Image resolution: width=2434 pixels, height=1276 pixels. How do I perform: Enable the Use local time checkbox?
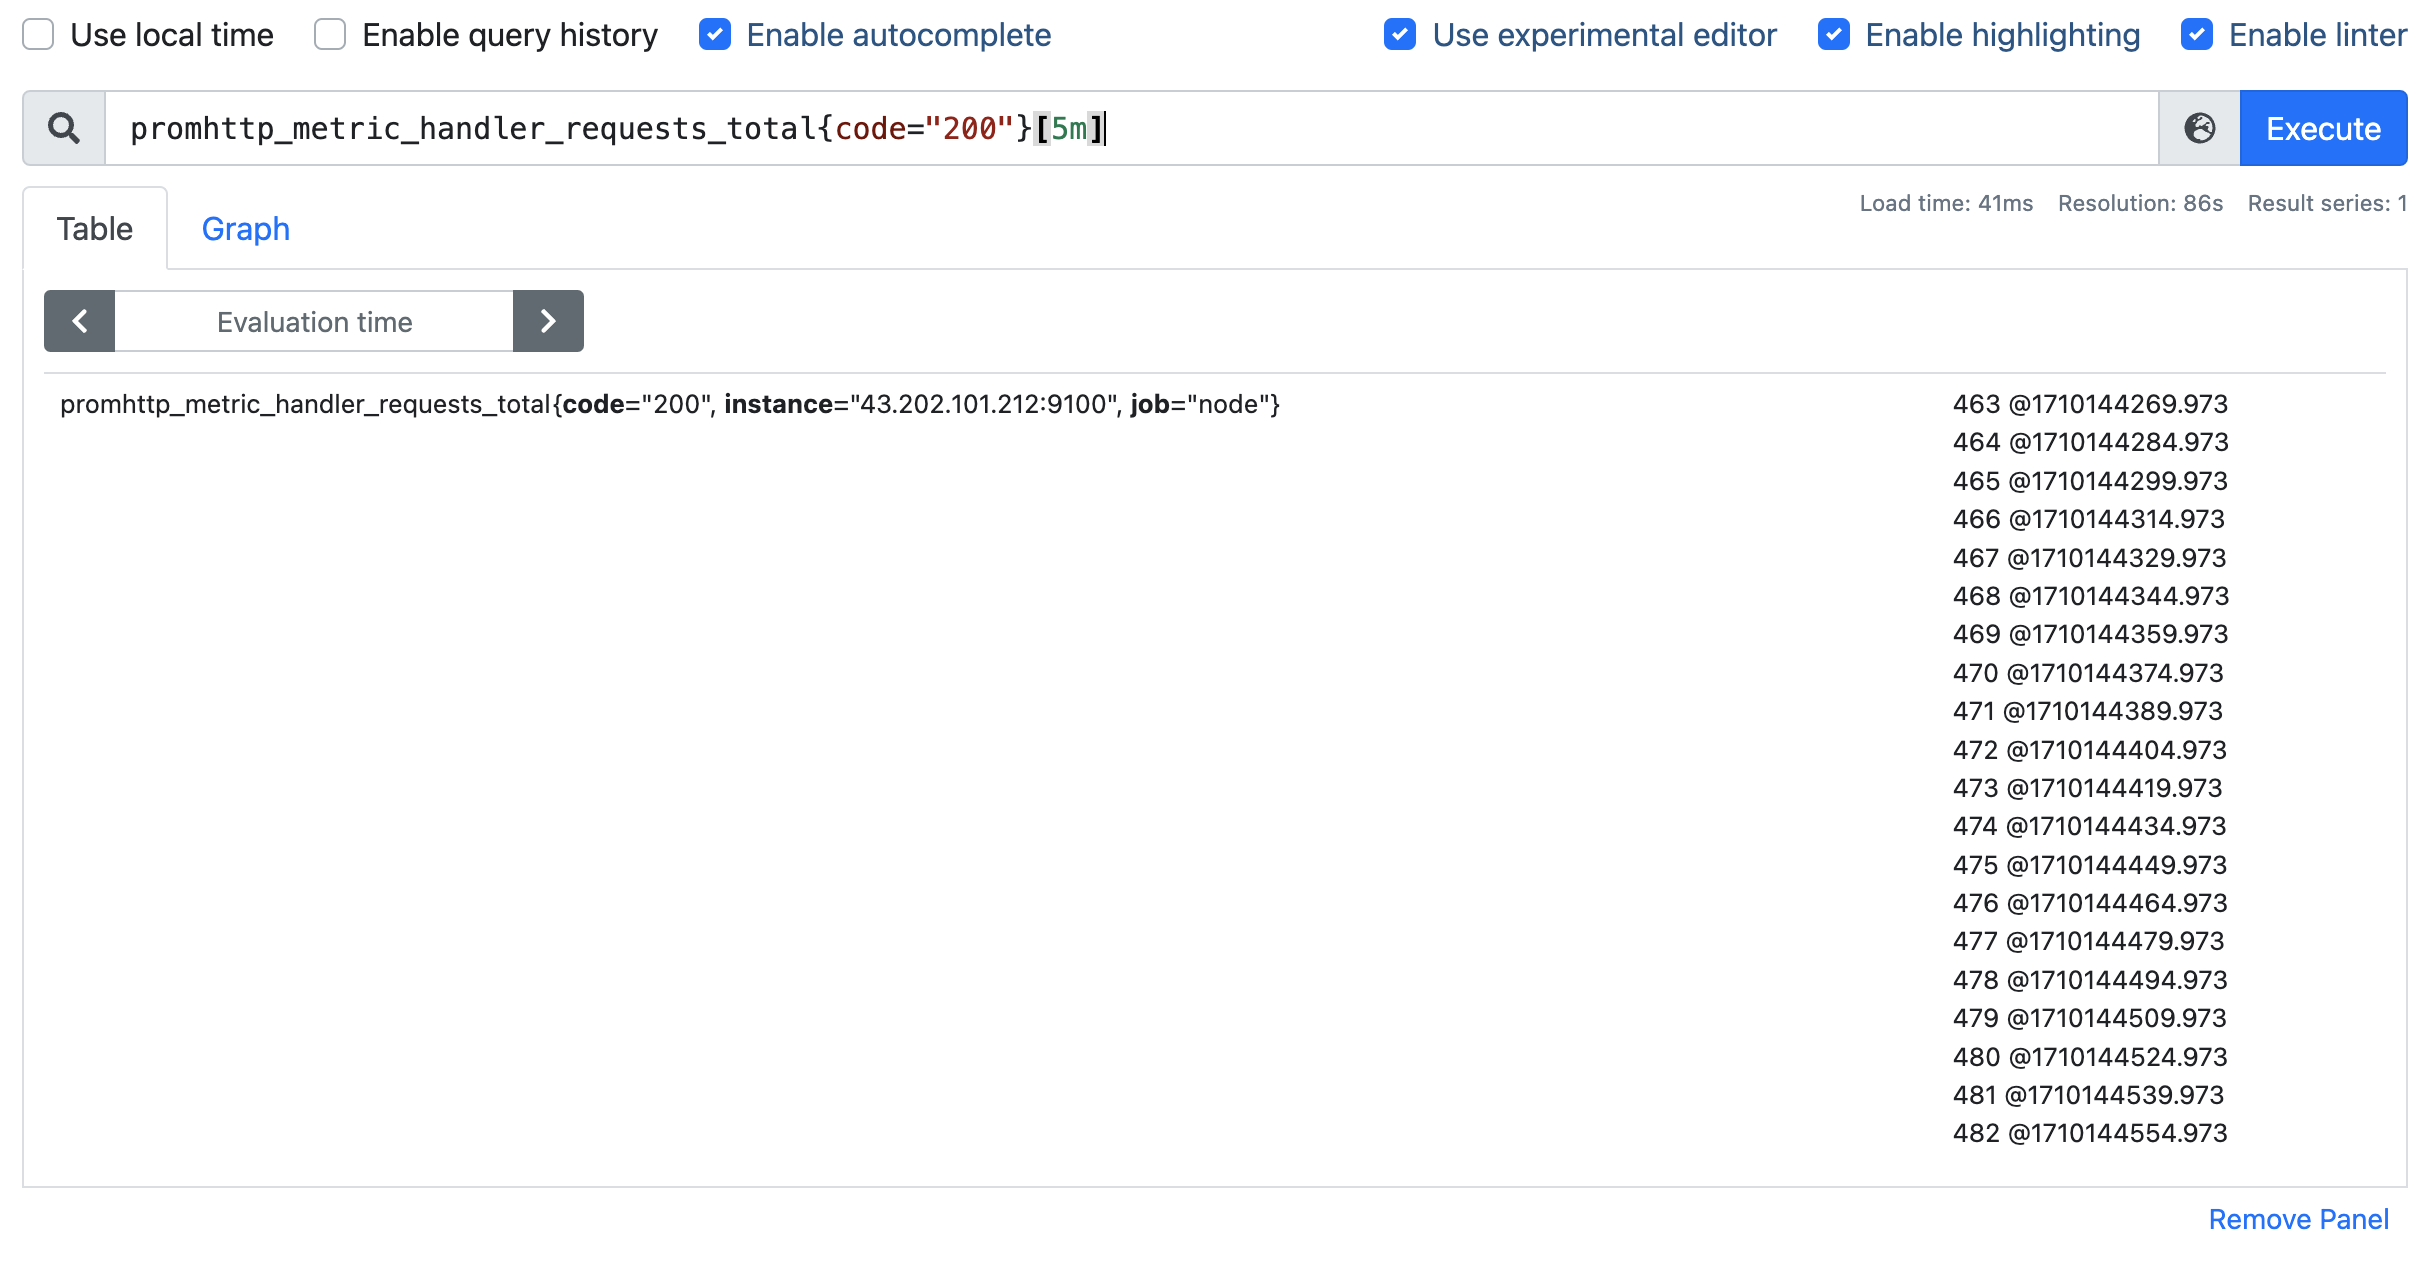pyautogui.click(x=38, y=35)
